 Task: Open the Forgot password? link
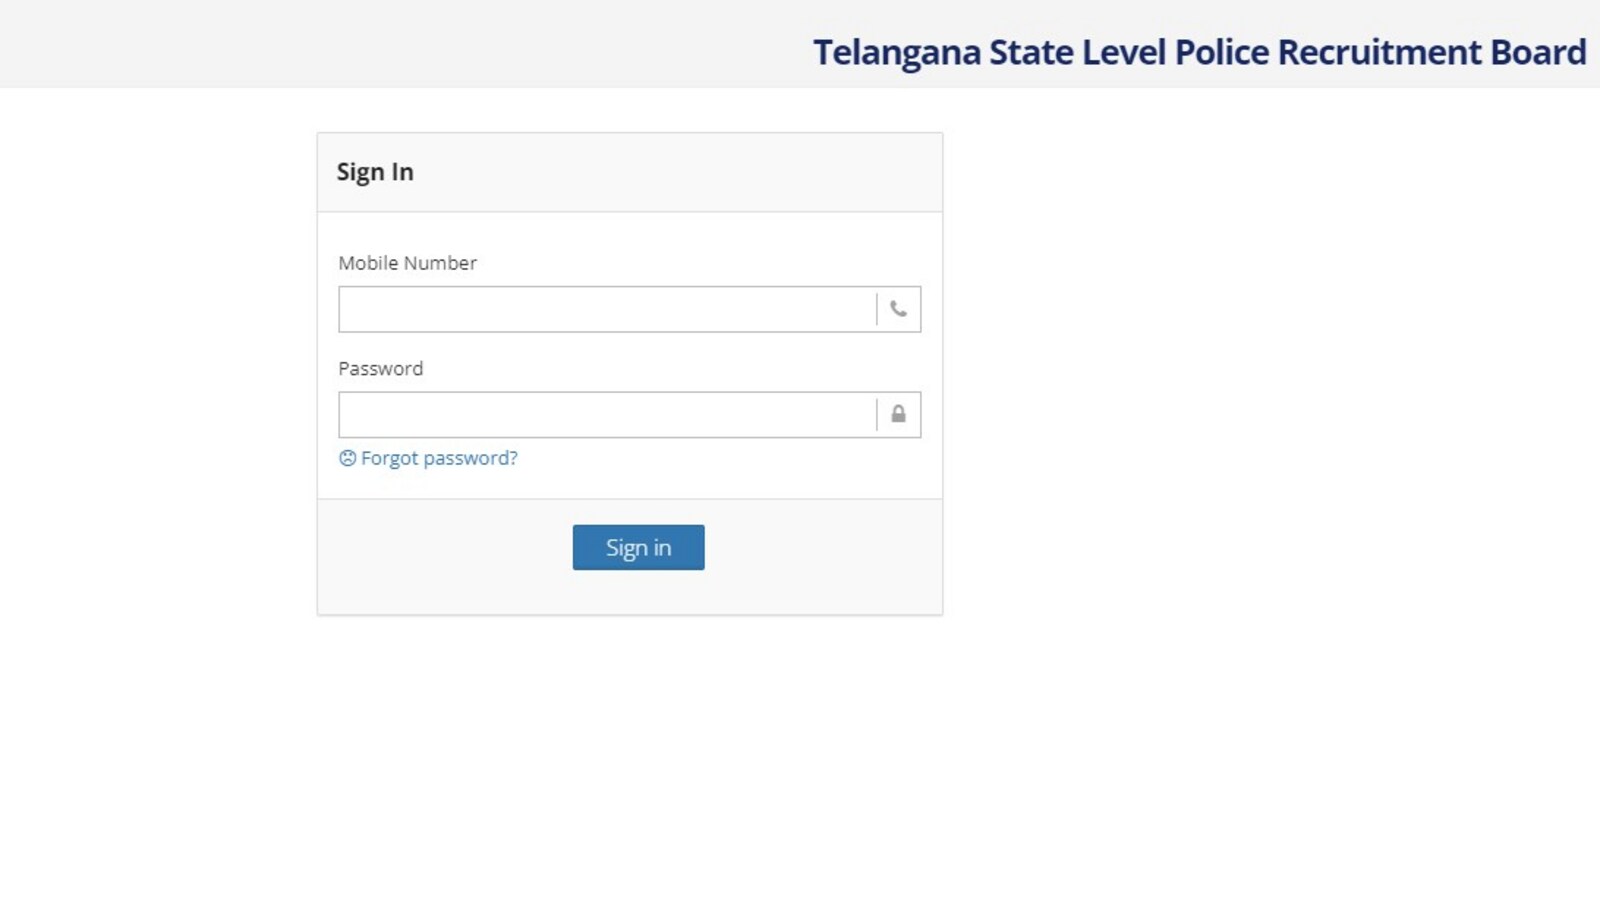click(x=439, y=458)
